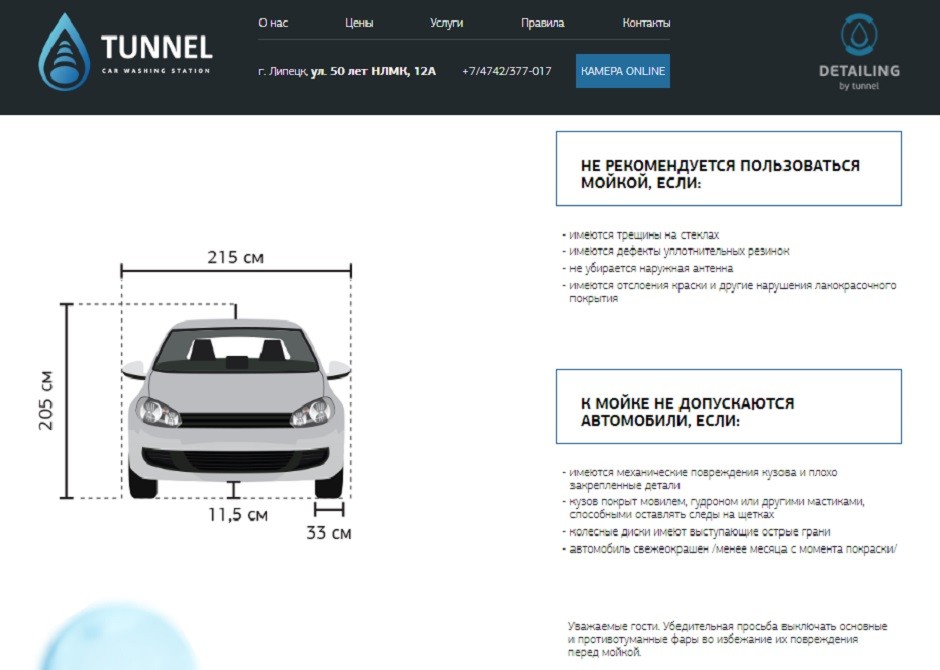
Task: Go to the Цены page
Action: [x=359, y=23]
